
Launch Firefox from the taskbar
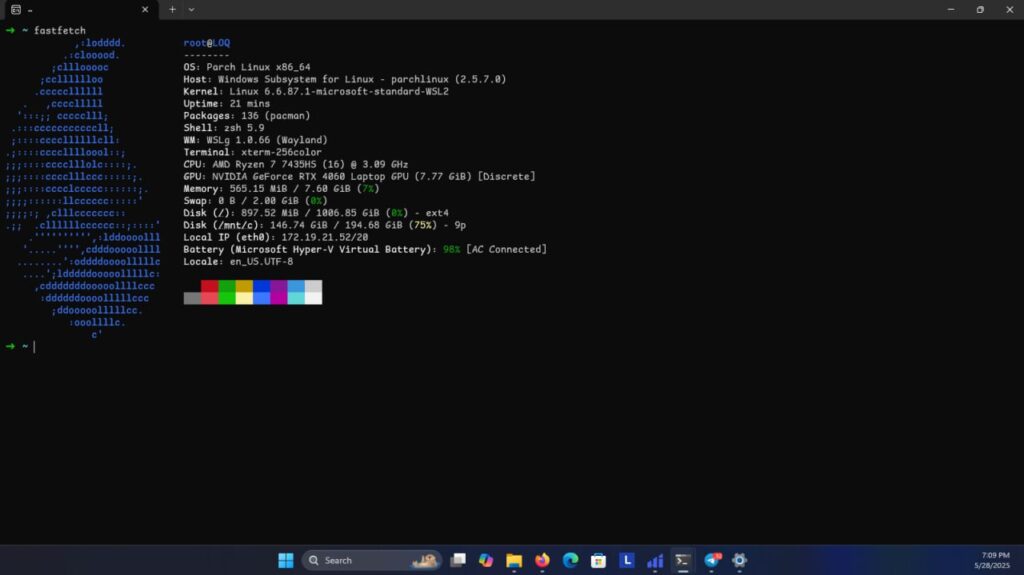click(542, 560)
